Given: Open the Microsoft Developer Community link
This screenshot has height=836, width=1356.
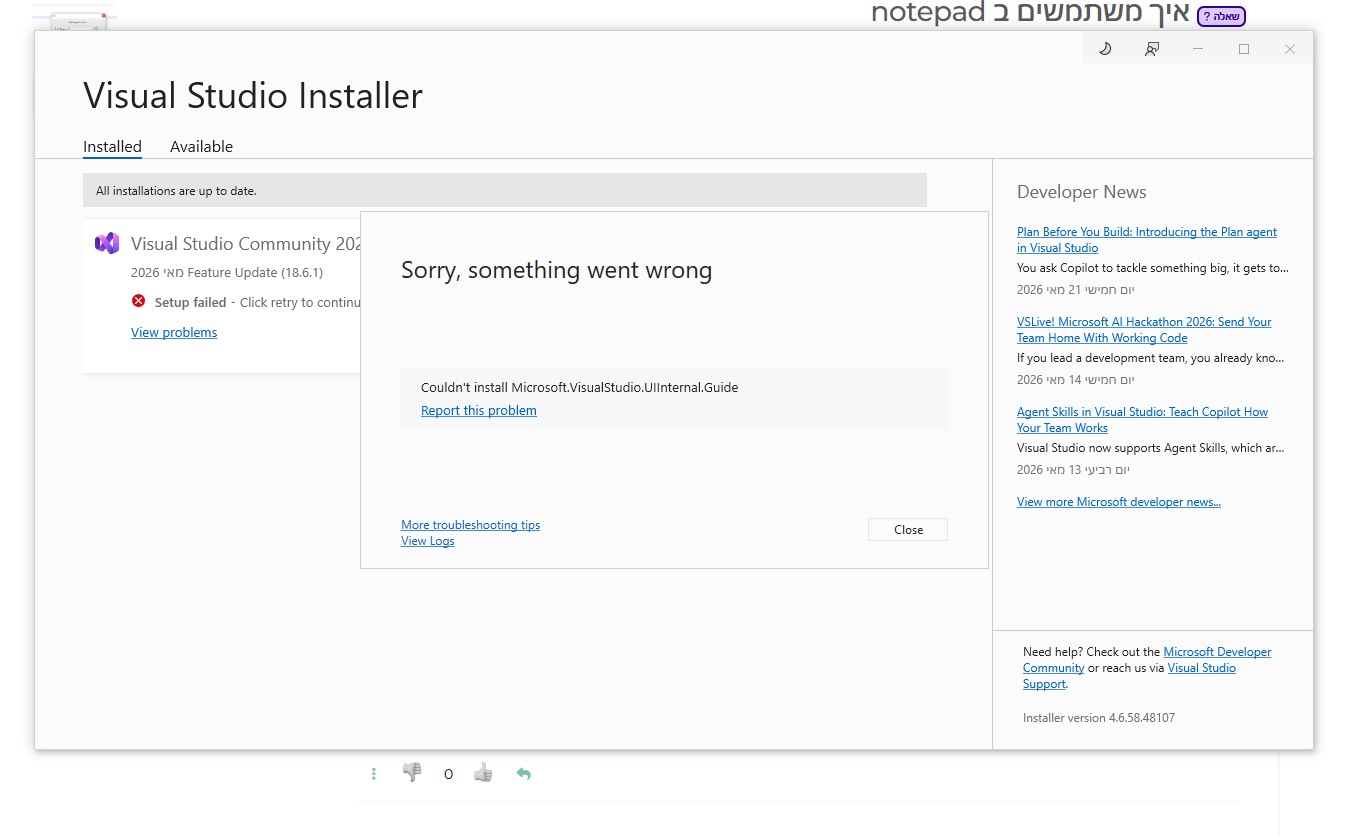Looking at the screenshot, I should (1147, 660).
